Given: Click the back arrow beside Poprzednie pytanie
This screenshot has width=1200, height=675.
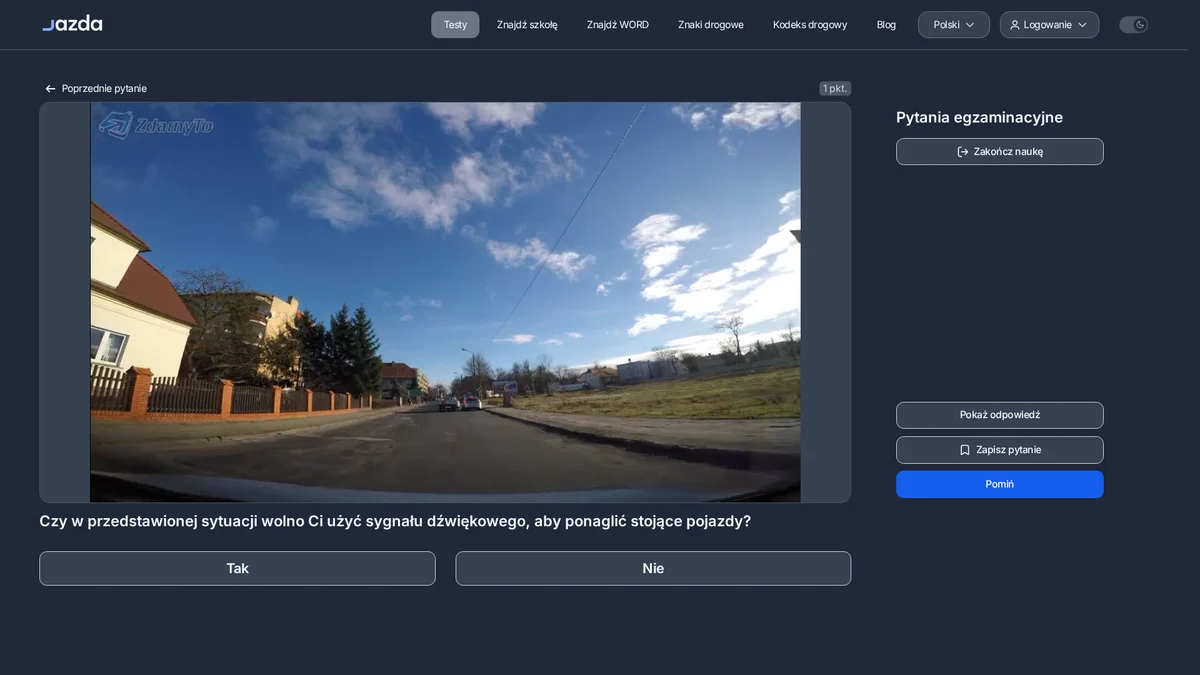Looking at the screenshot, I should (x=50, y=89).
